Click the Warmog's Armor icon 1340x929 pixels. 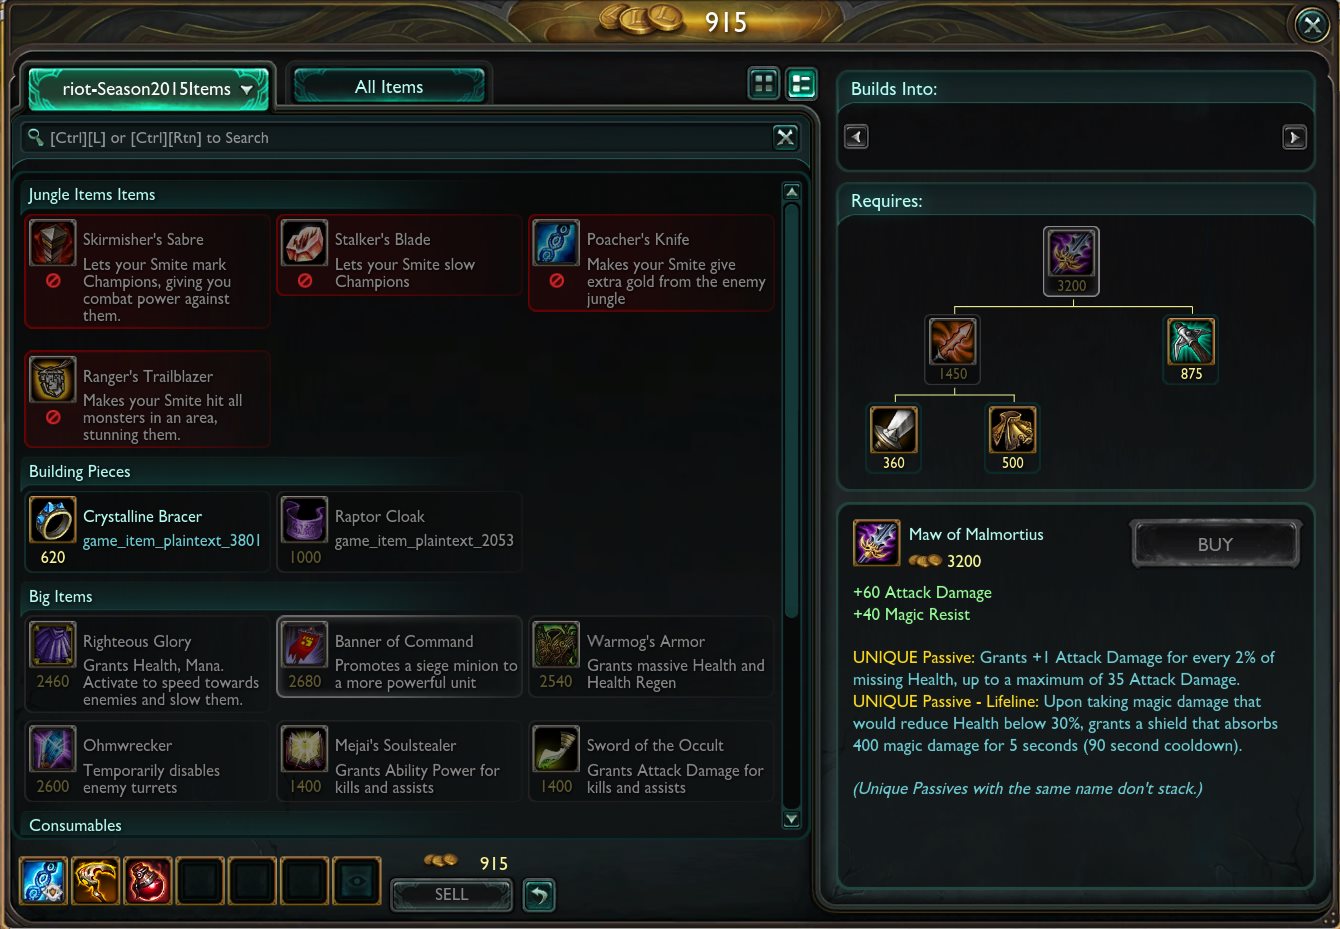pyautogui.click(x=556, y=645)
